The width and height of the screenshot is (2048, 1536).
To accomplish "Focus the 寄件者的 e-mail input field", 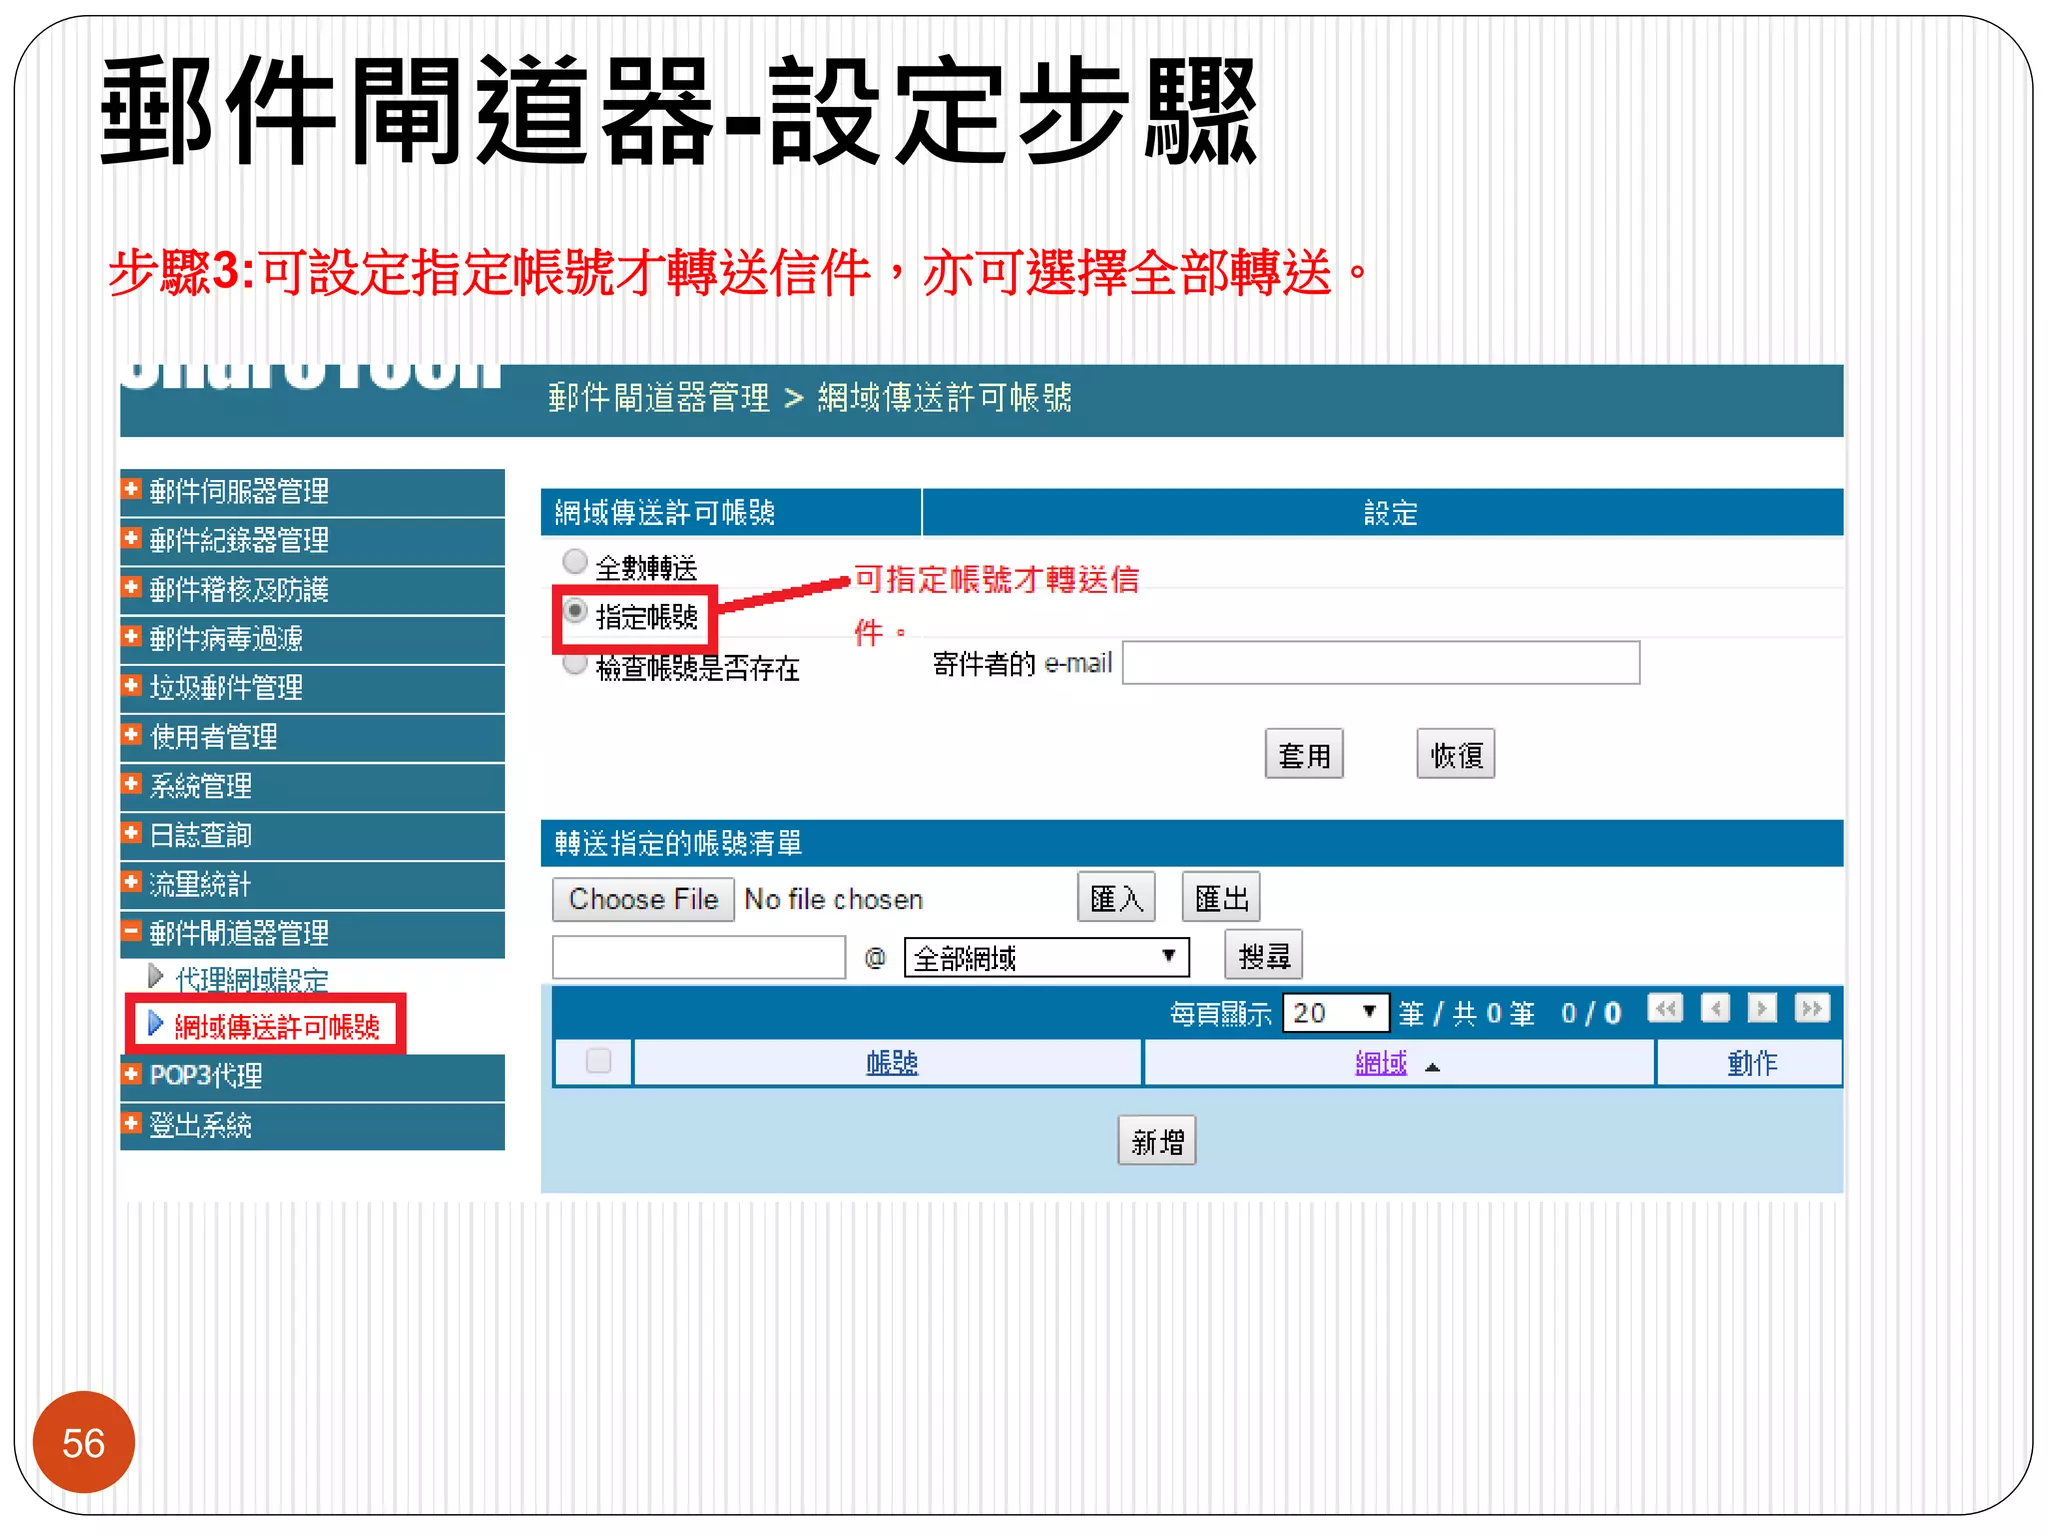I will (1381, 663).
